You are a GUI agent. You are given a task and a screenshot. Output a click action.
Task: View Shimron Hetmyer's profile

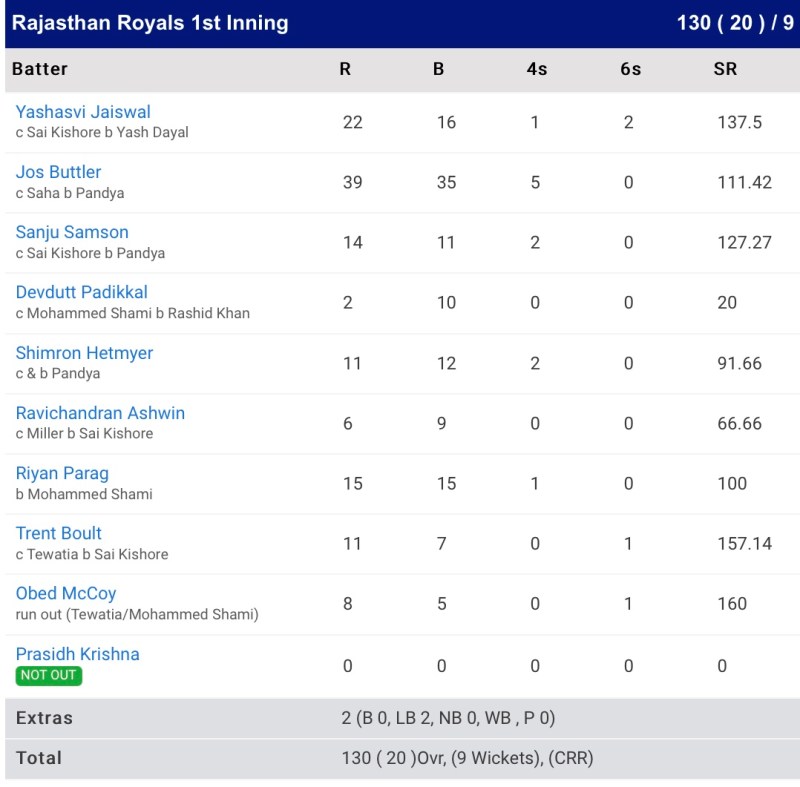click(84, 353)
